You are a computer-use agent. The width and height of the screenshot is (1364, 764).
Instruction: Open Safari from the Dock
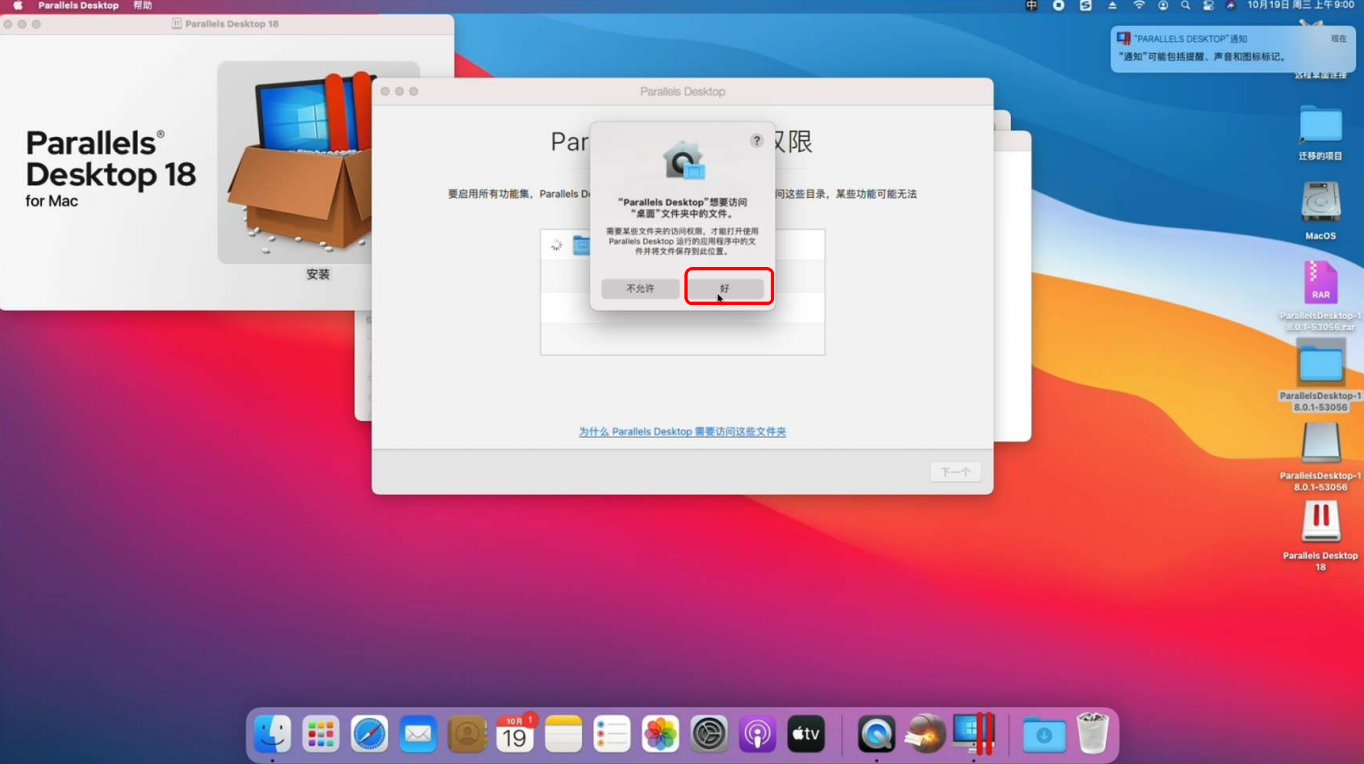(369, 735)
